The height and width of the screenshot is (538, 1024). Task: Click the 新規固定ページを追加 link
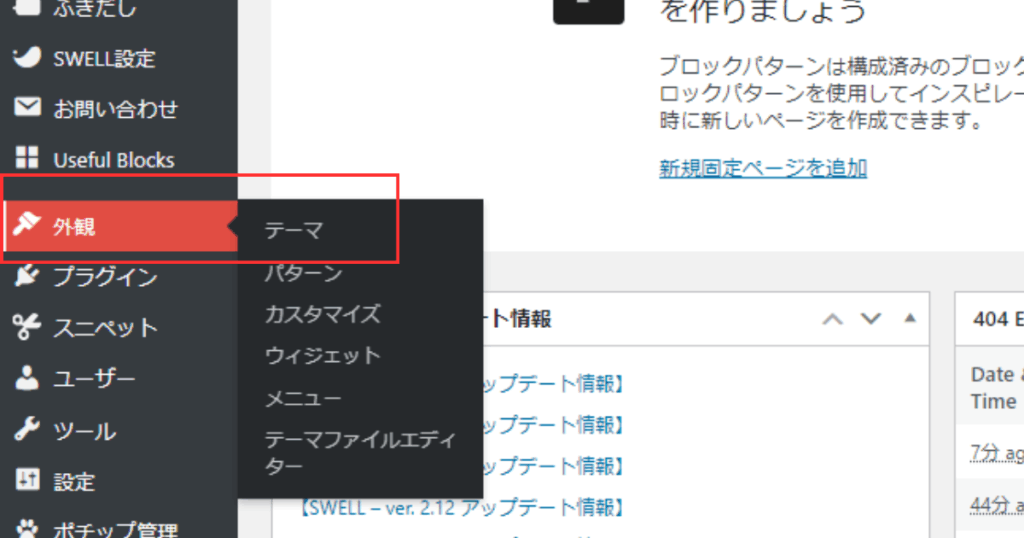point(763,168)
